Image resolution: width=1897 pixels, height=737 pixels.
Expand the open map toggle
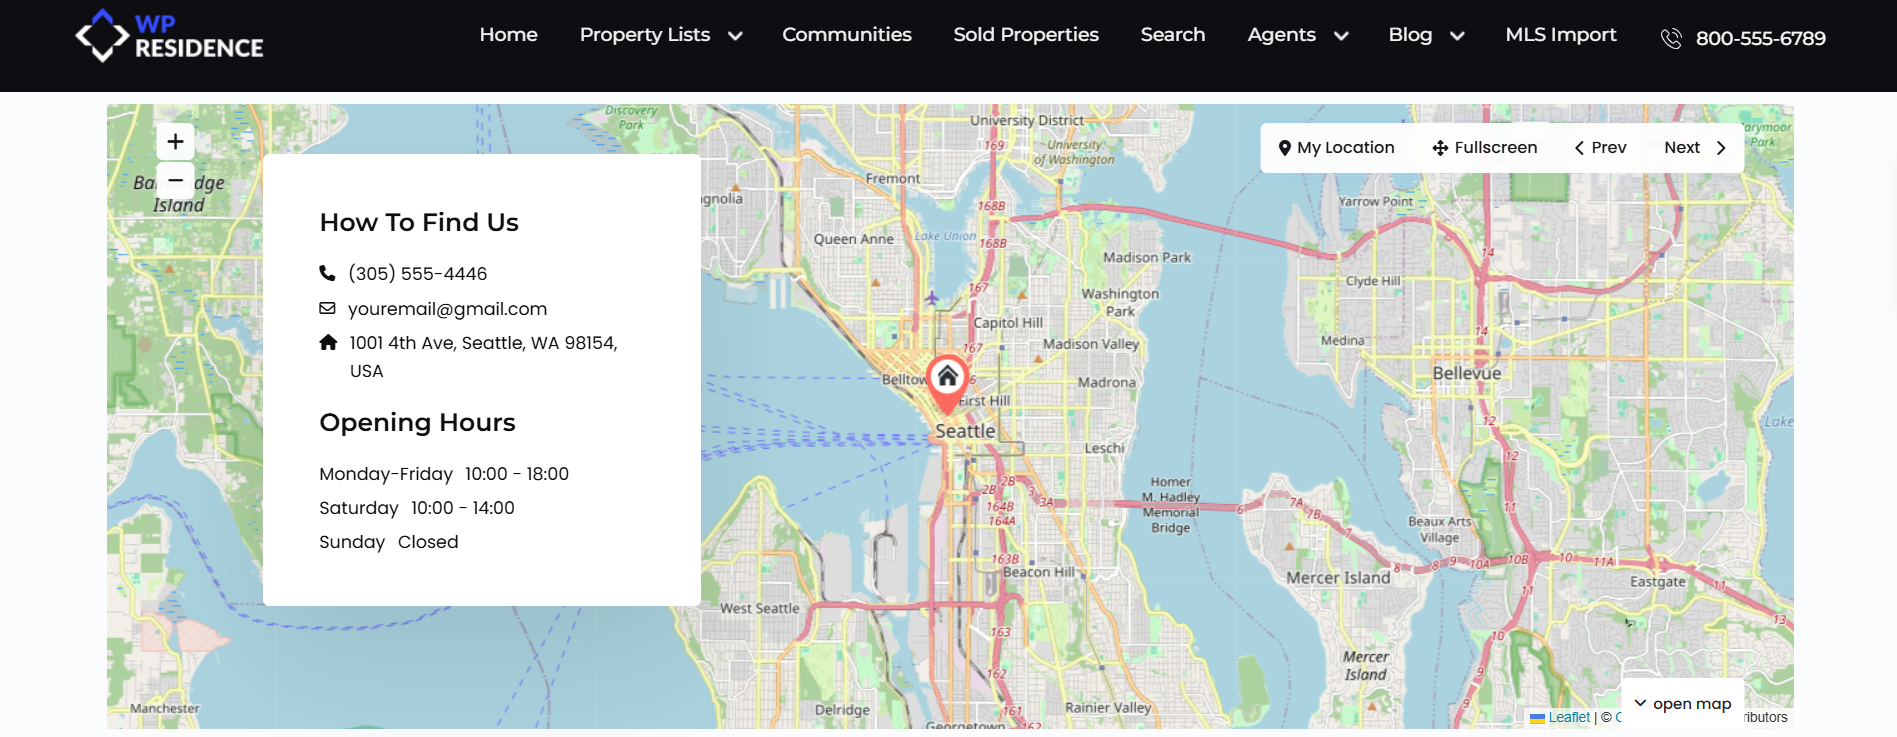pos(1683,704)
